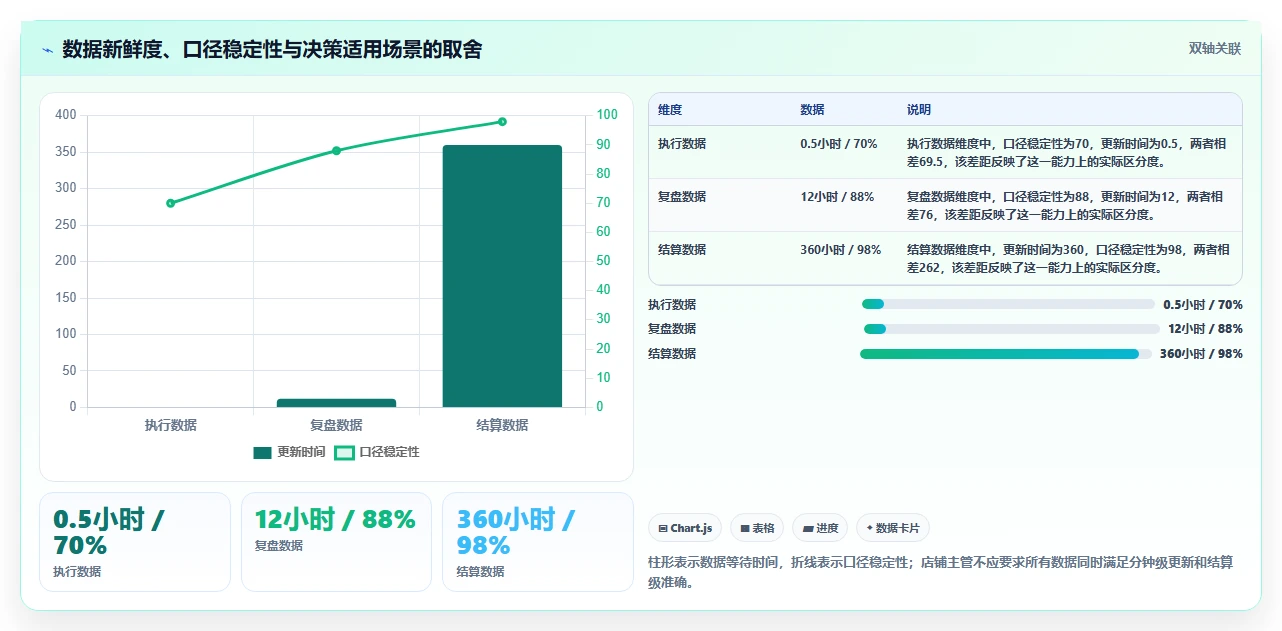The width and height of the screenshot is (1282, 631).
Task: Select the 0.5小时 / 70% data card
Action: pos(135,542)
